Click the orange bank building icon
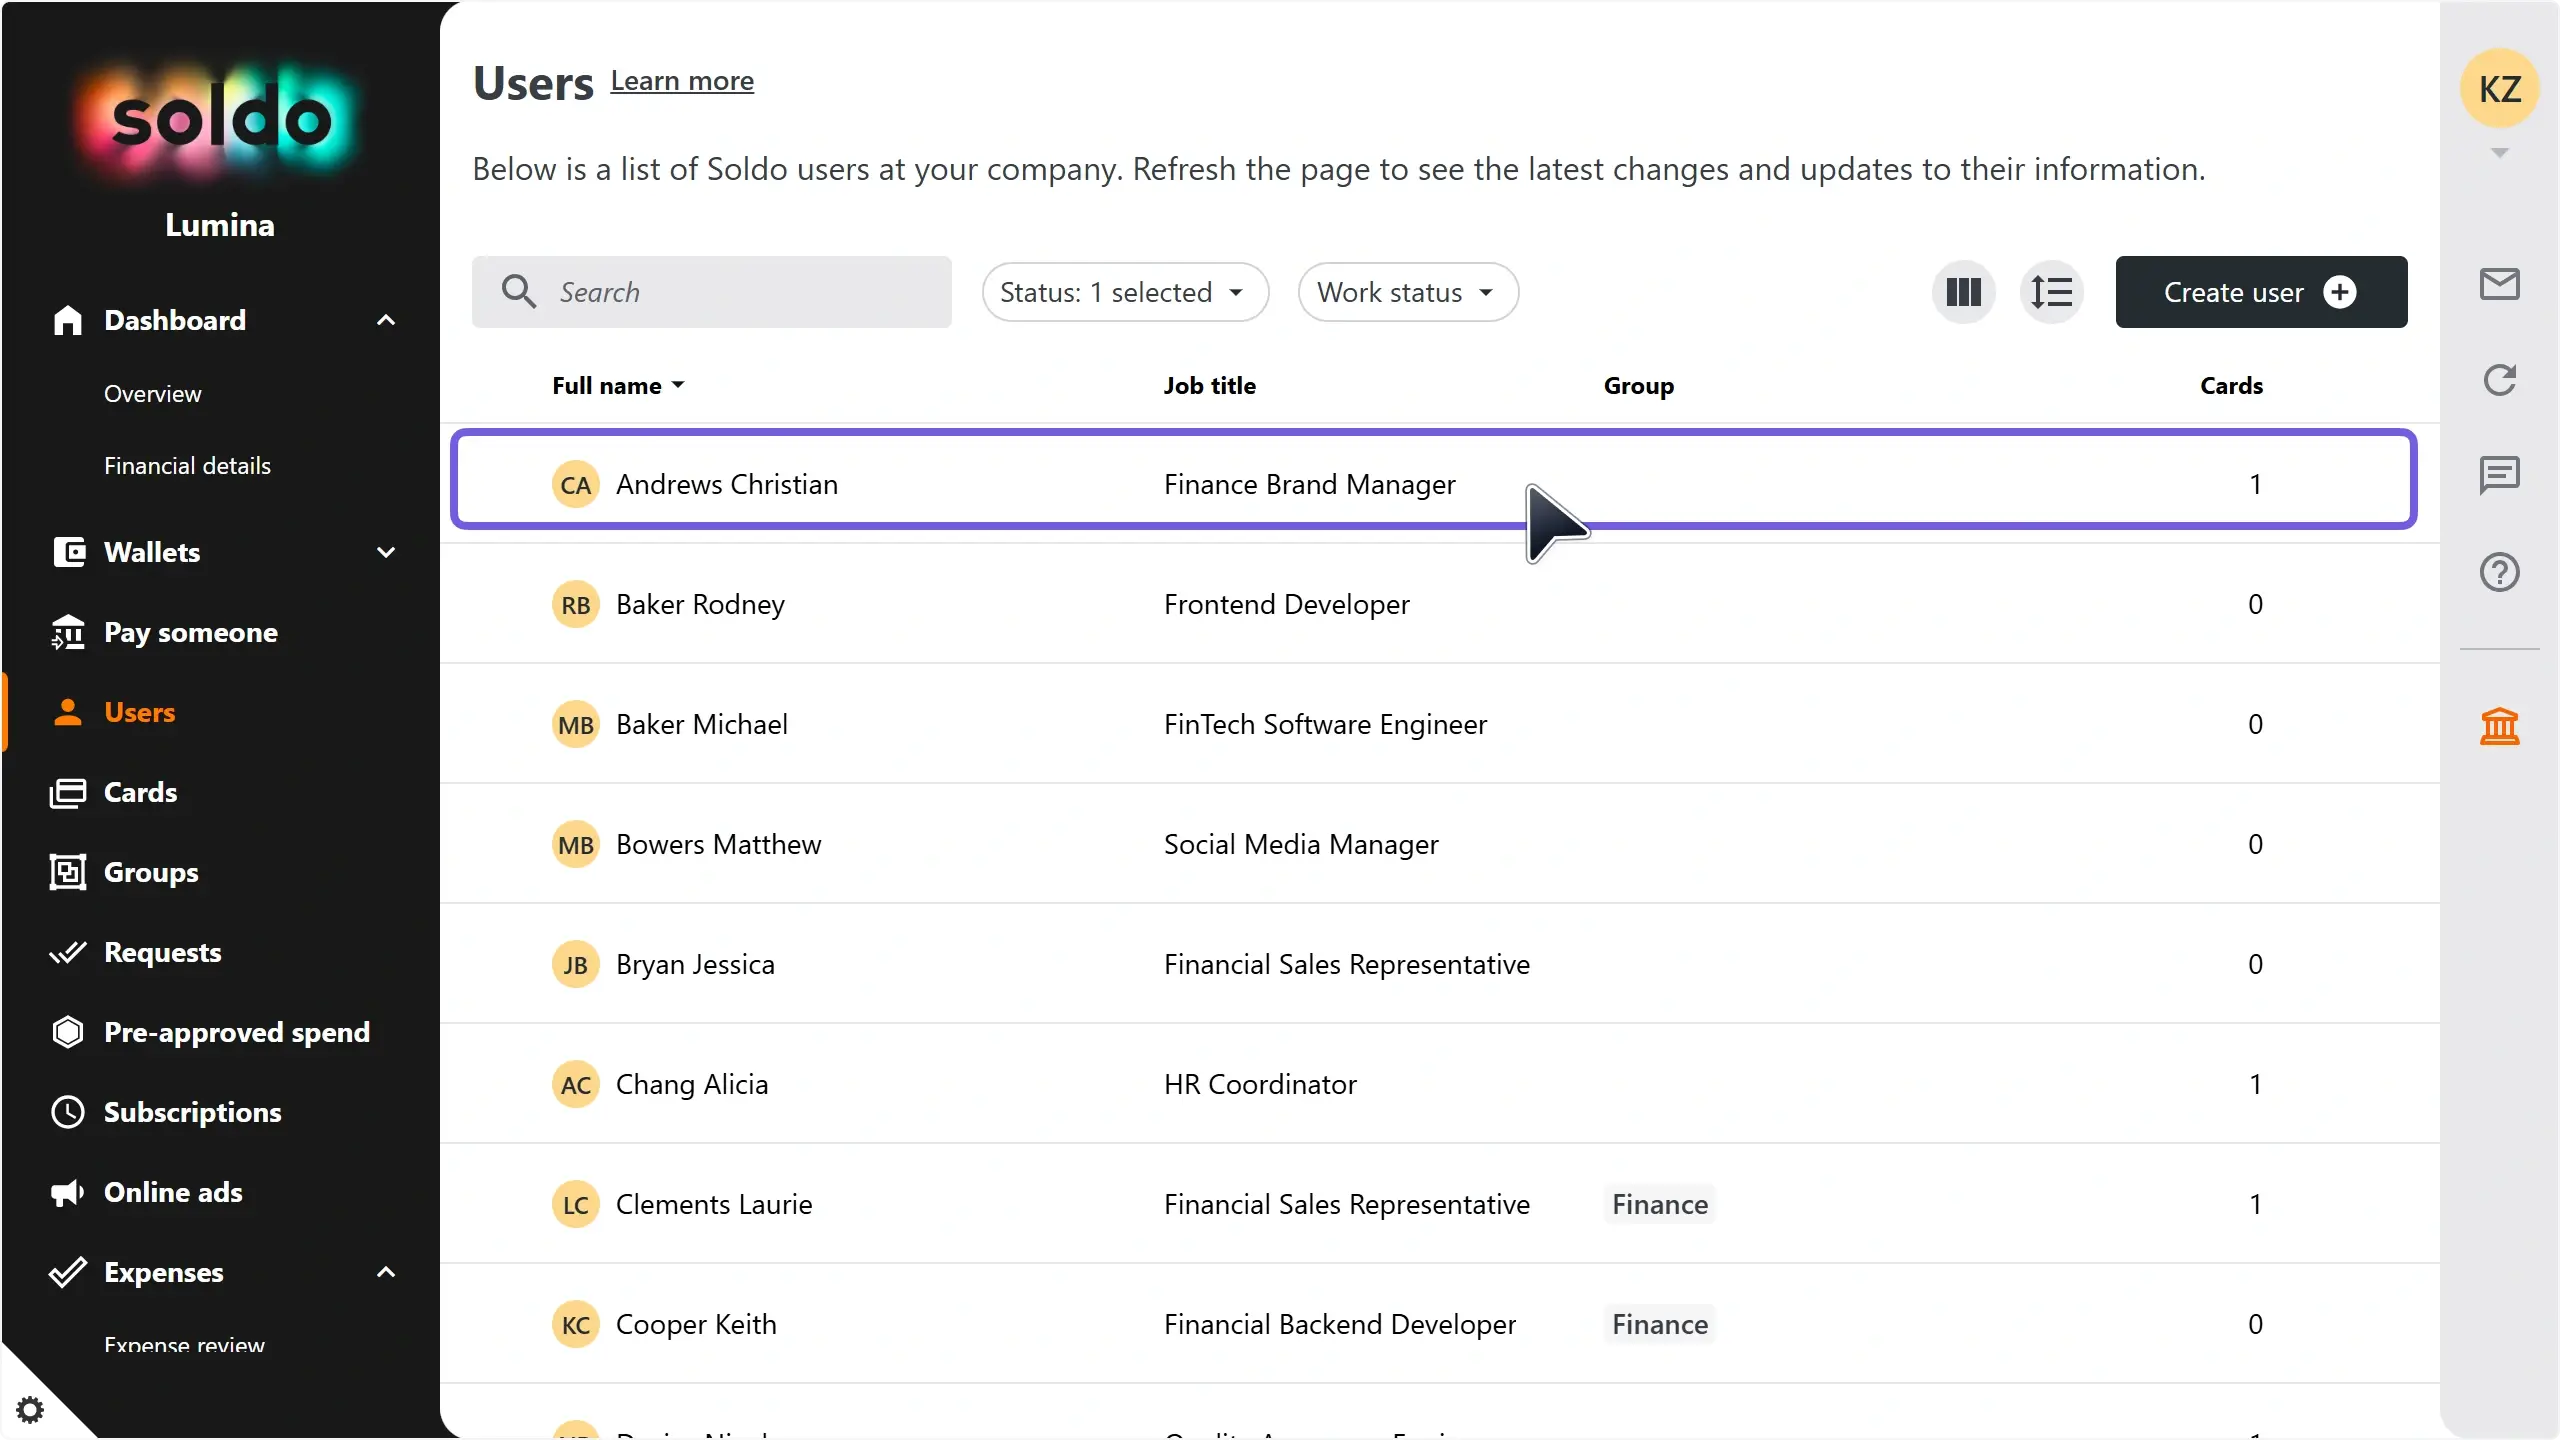The height and width of the screenshot is (1440, 2560). (x=2499, y=726)
